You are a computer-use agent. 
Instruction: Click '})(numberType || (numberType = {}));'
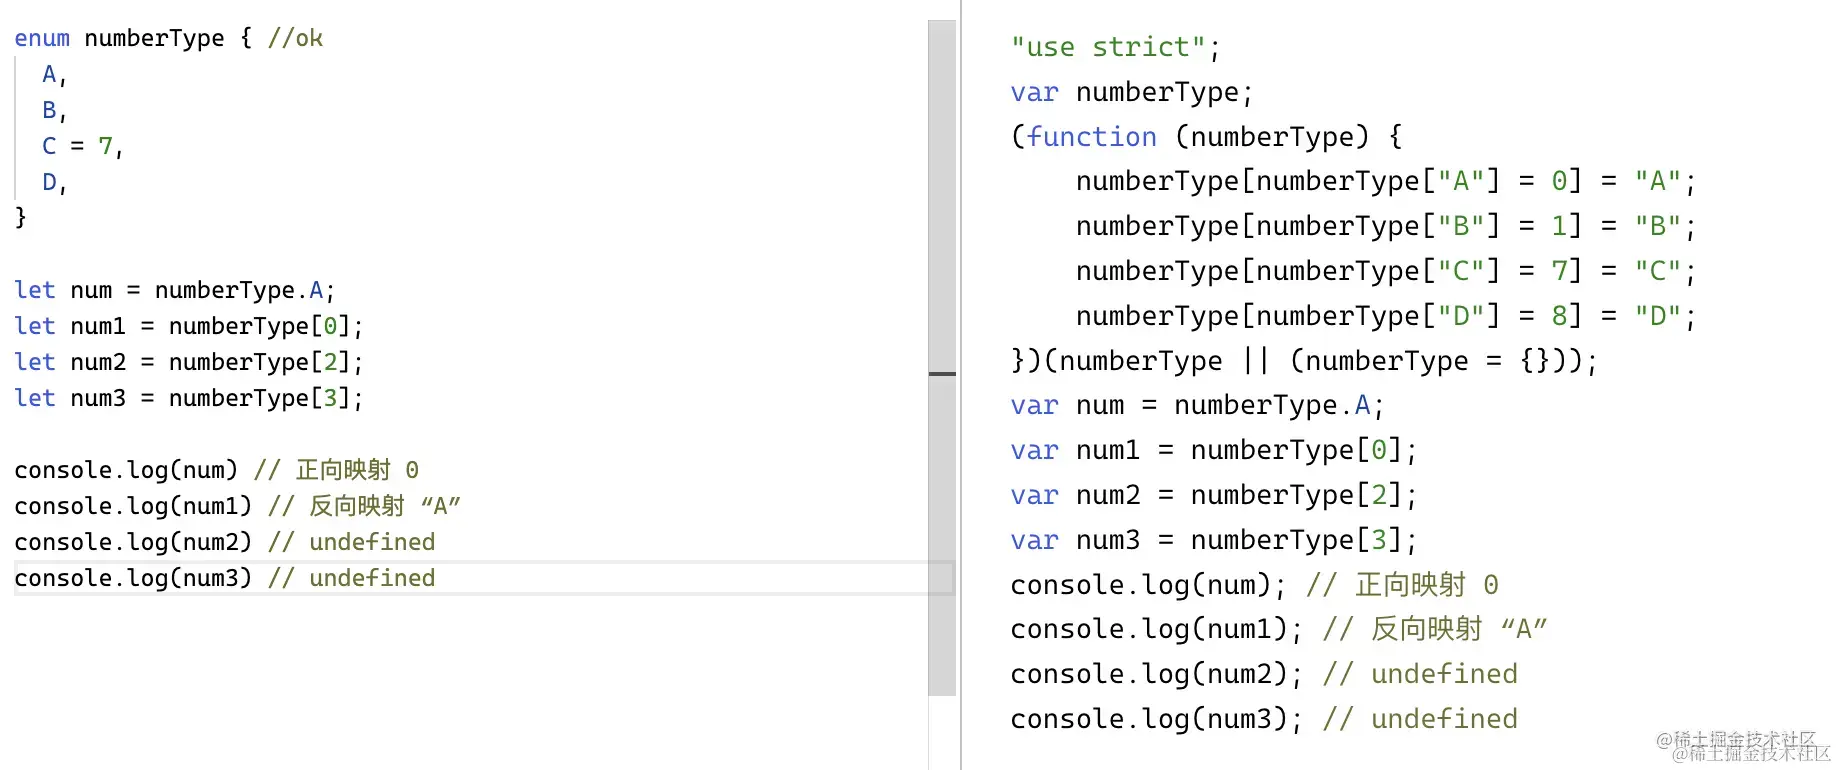(1304, 360)
